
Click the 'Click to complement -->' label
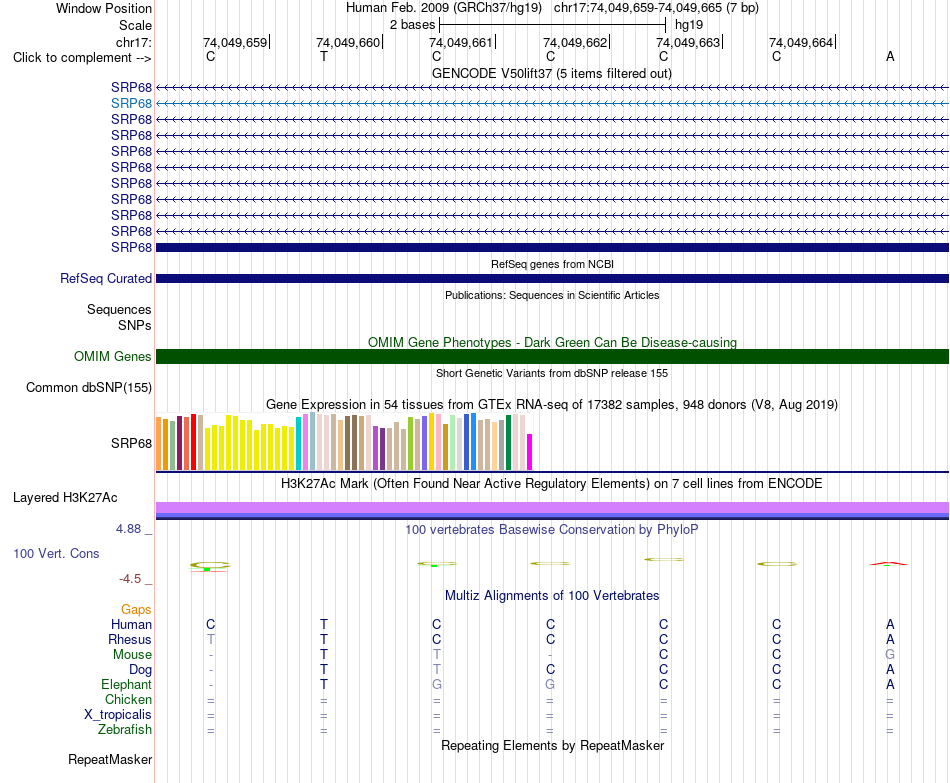[x=82, y=58]
